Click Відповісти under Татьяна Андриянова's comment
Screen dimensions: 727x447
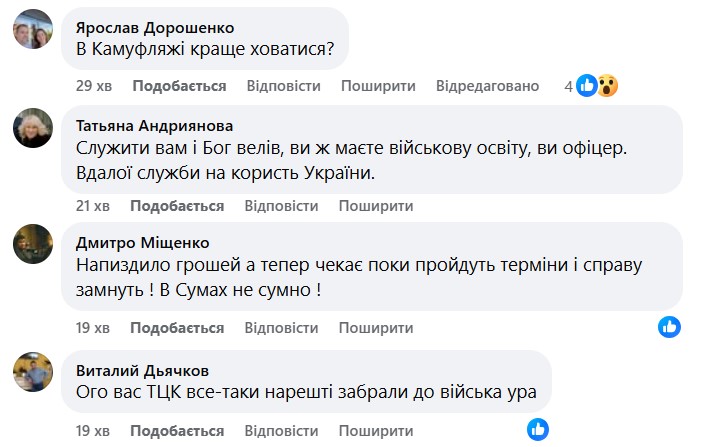click(x=283, y=206)
